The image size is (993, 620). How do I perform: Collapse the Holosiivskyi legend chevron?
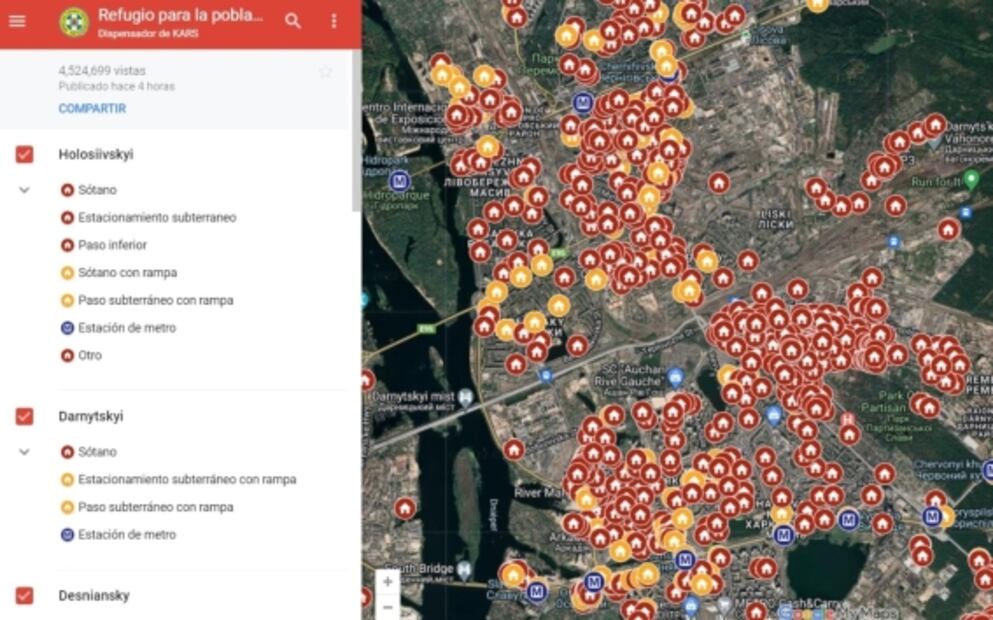tap(25, 190)
